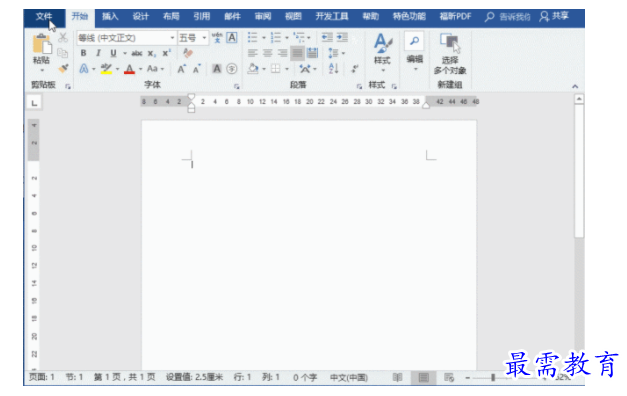The width and height of the screenshot is (627, 396).
Task: Click the bullet list icon
Action: tap(252, 38)
